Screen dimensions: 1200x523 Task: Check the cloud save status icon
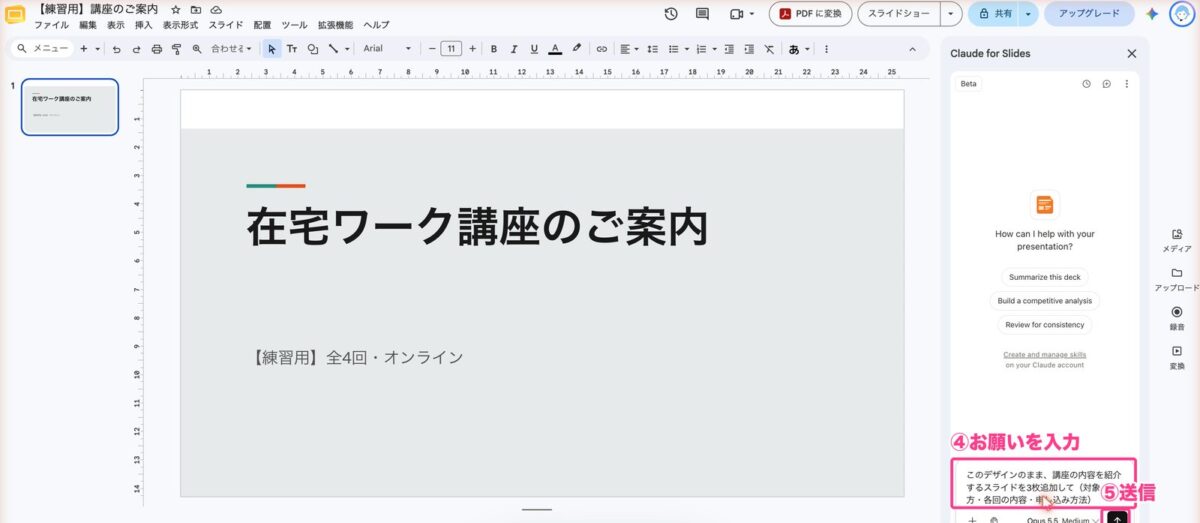(x=216, y=9)
